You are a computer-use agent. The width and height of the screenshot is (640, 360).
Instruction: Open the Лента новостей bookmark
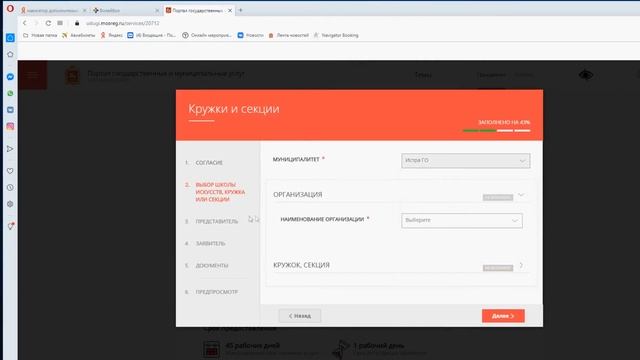point(289,36)
